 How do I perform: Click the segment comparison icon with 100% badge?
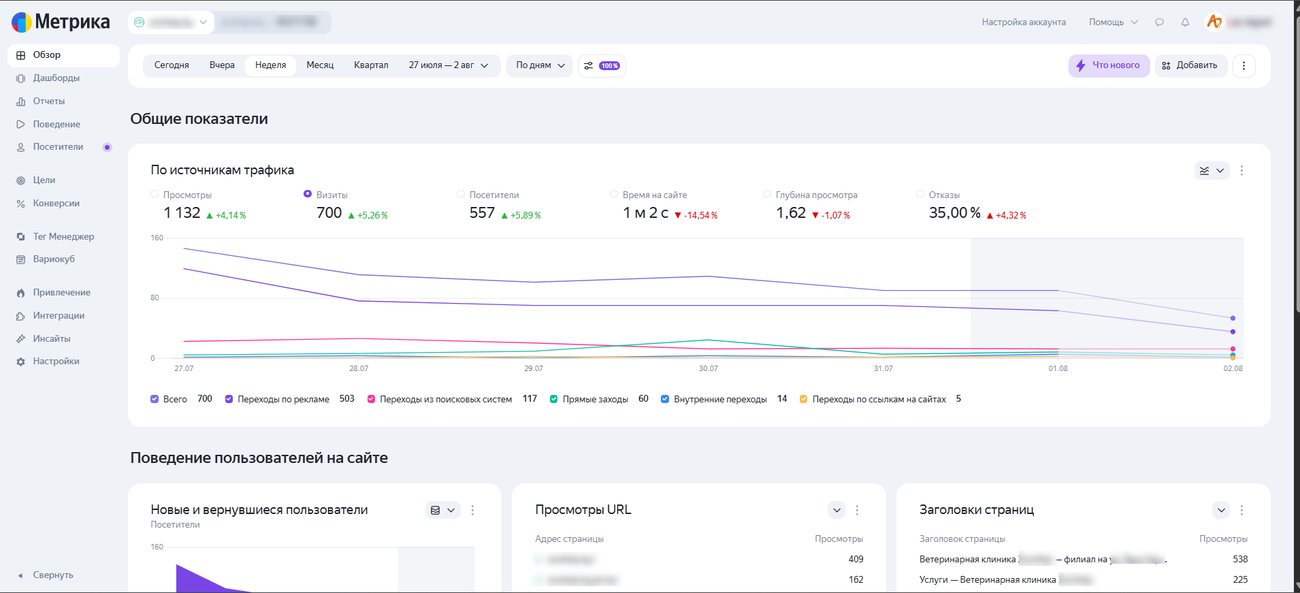pyautogui.click(x=602, y=66)
